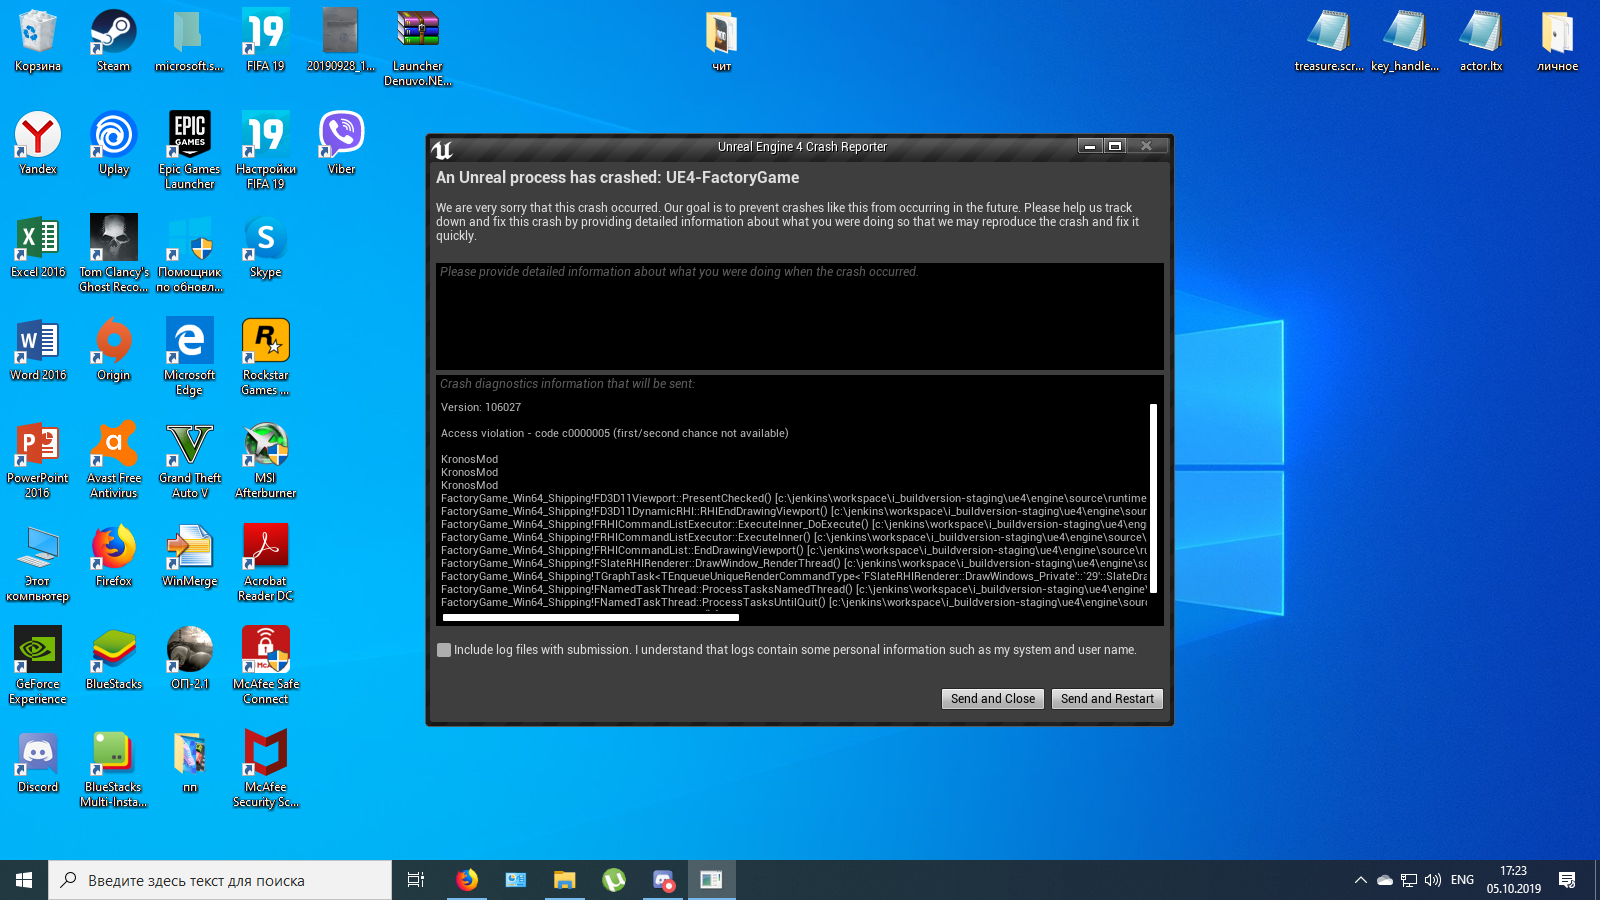
Task: Open Microsoft Edge desktop shortcut
Action: click(189, 356)
